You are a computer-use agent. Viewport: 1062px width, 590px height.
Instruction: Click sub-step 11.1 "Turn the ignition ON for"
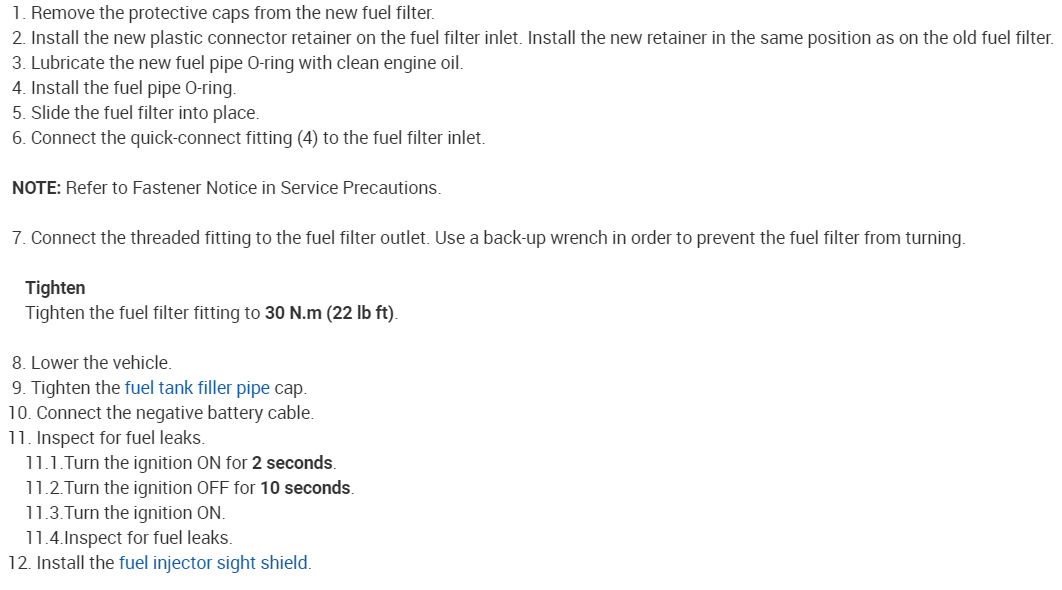coord(150,463)
